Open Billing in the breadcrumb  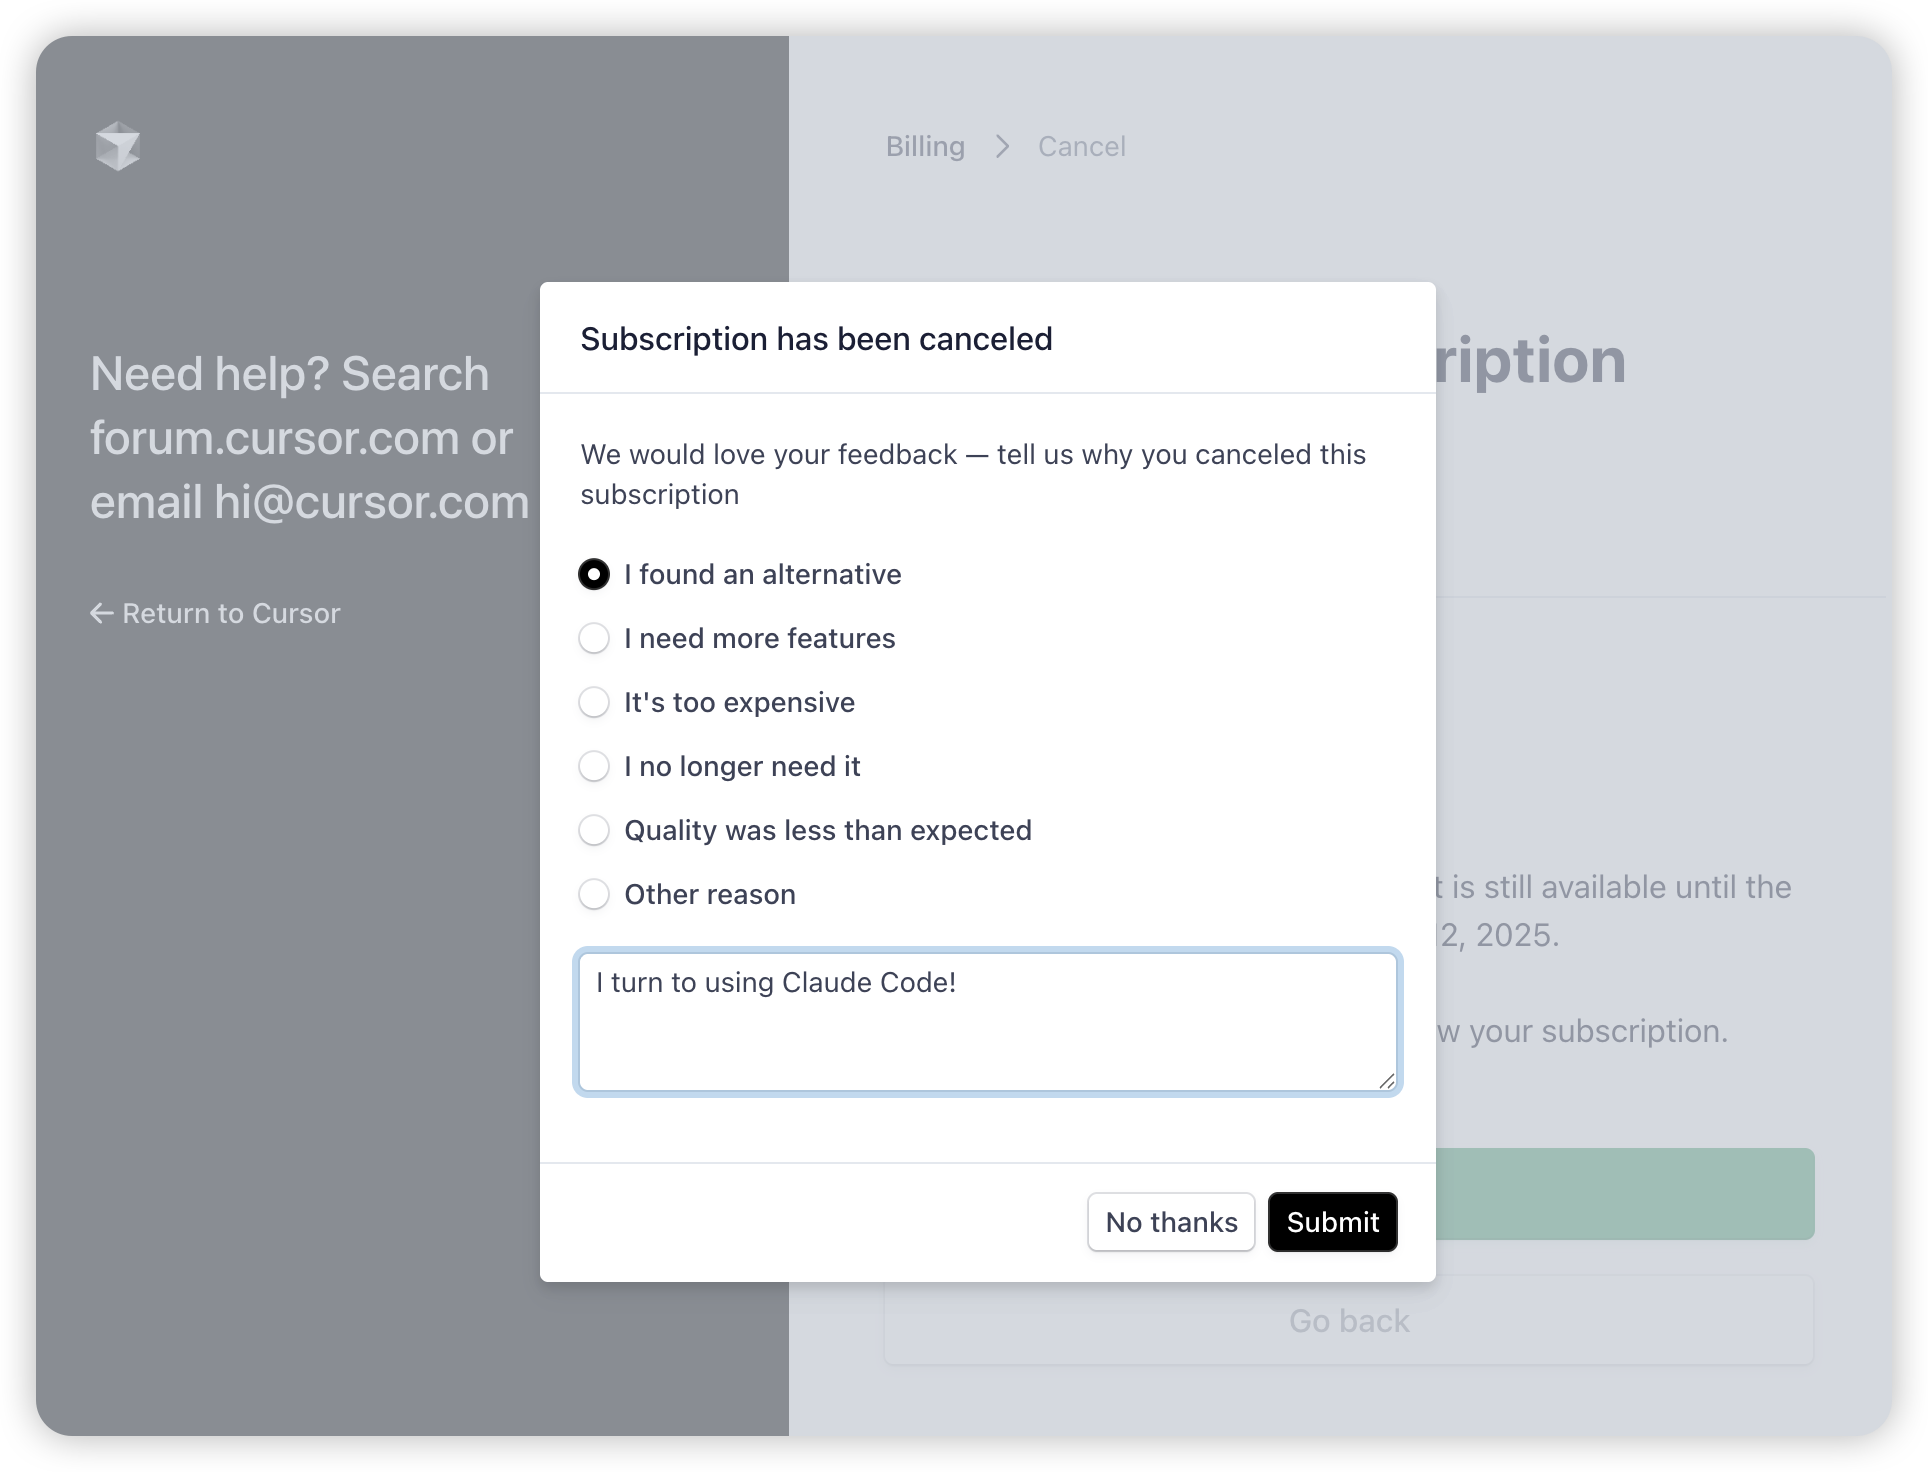tap(925, 146)
